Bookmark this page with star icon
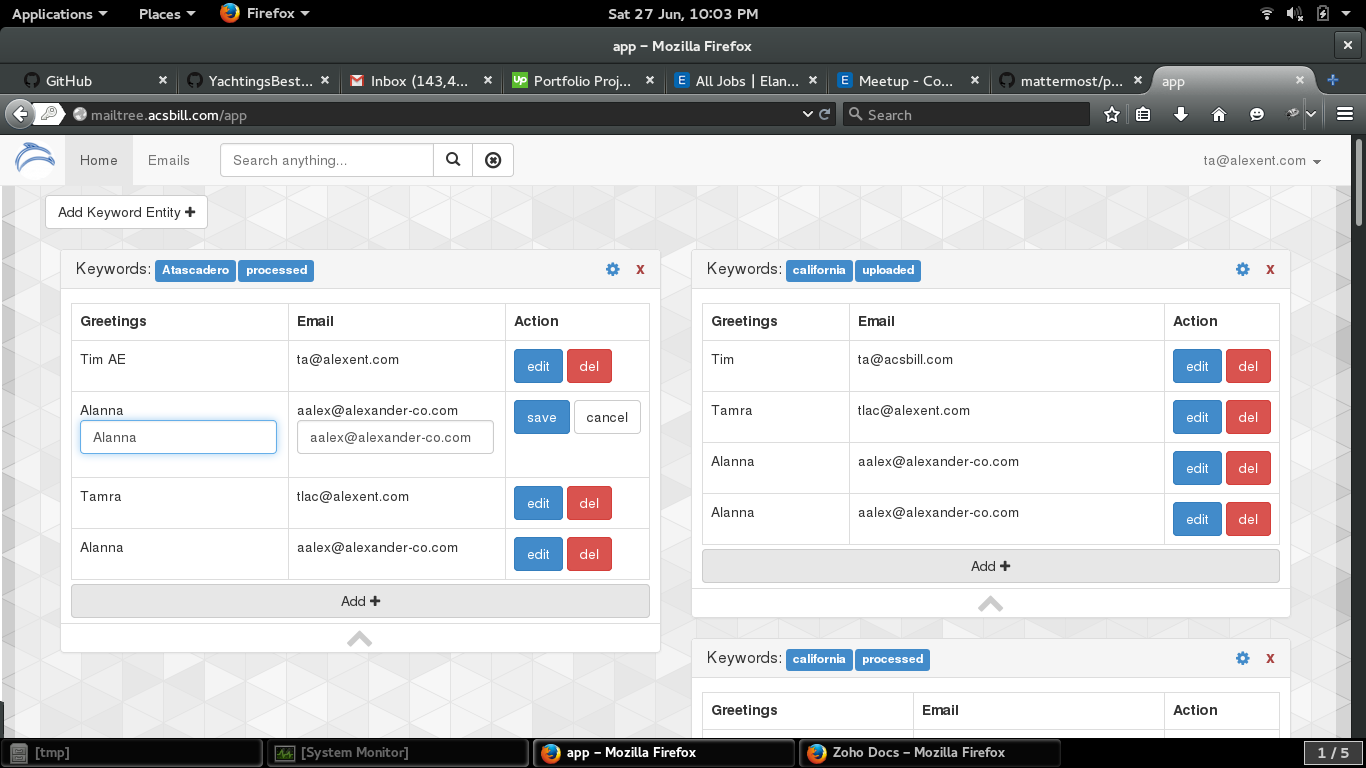The height and width of the screenshot is (768, 1366). (1111, 114)
